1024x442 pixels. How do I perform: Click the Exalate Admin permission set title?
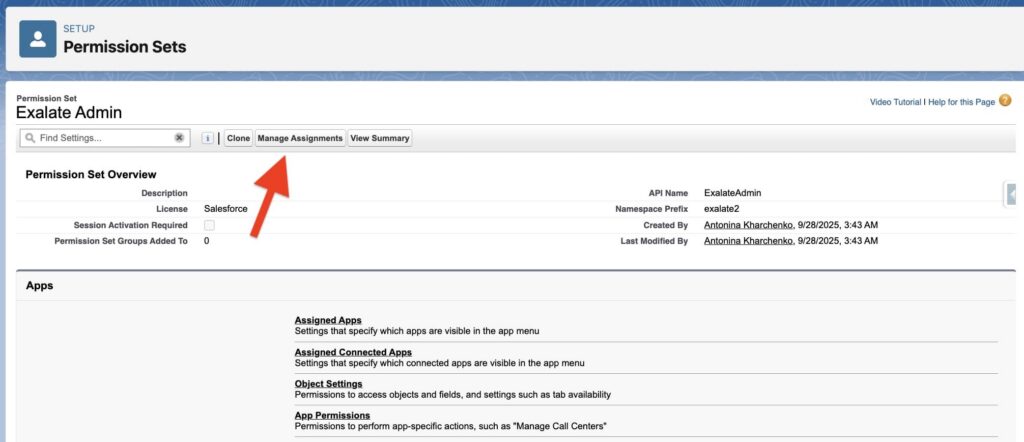[x=69, y=113]
